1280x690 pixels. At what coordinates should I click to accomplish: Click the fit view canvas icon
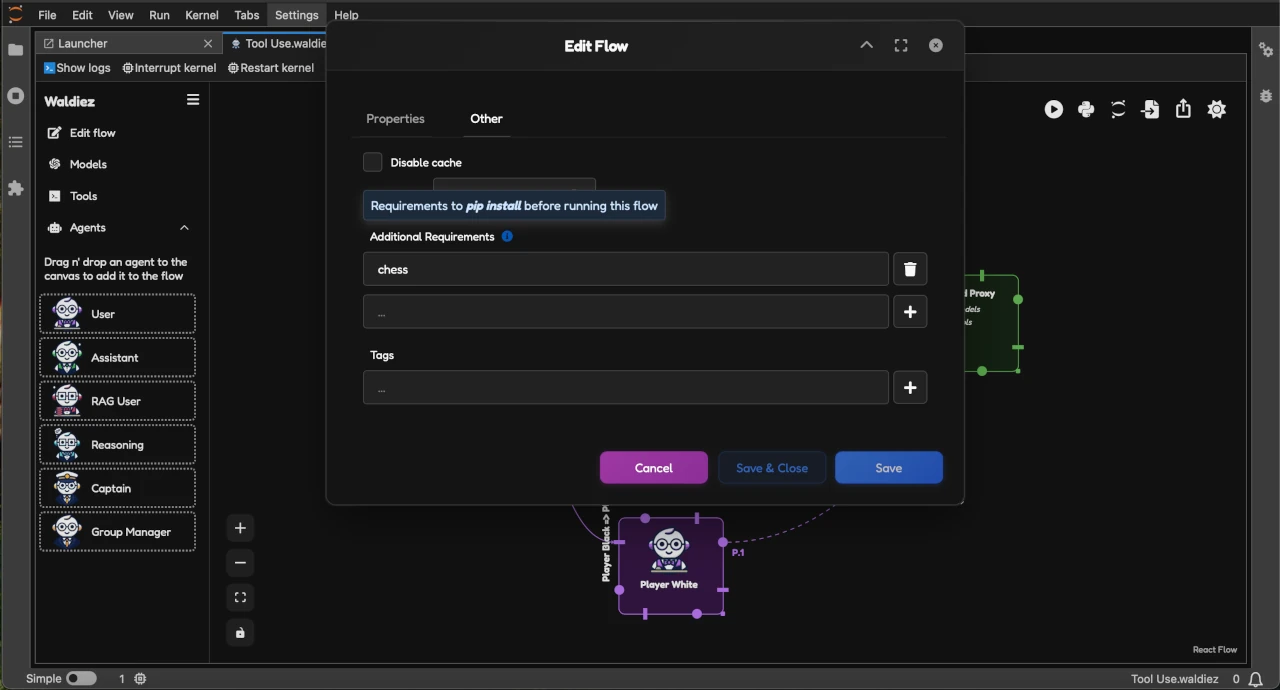240,598
